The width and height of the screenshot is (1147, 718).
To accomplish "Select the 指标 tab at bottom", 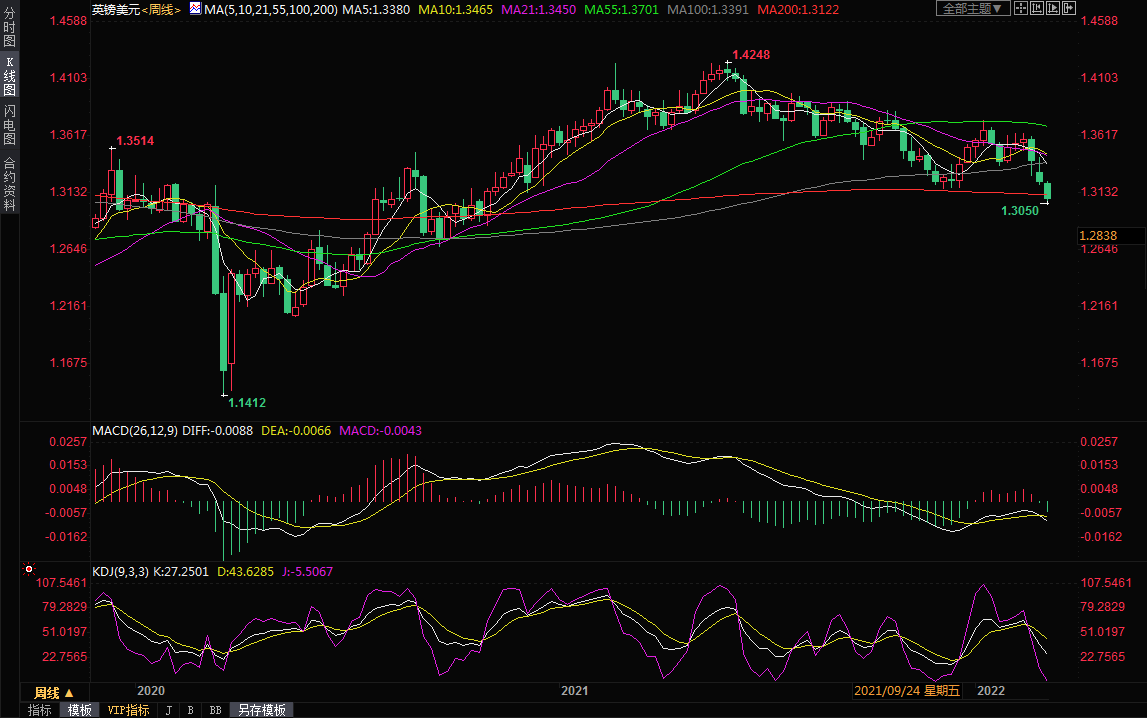I will click(40, 710).
